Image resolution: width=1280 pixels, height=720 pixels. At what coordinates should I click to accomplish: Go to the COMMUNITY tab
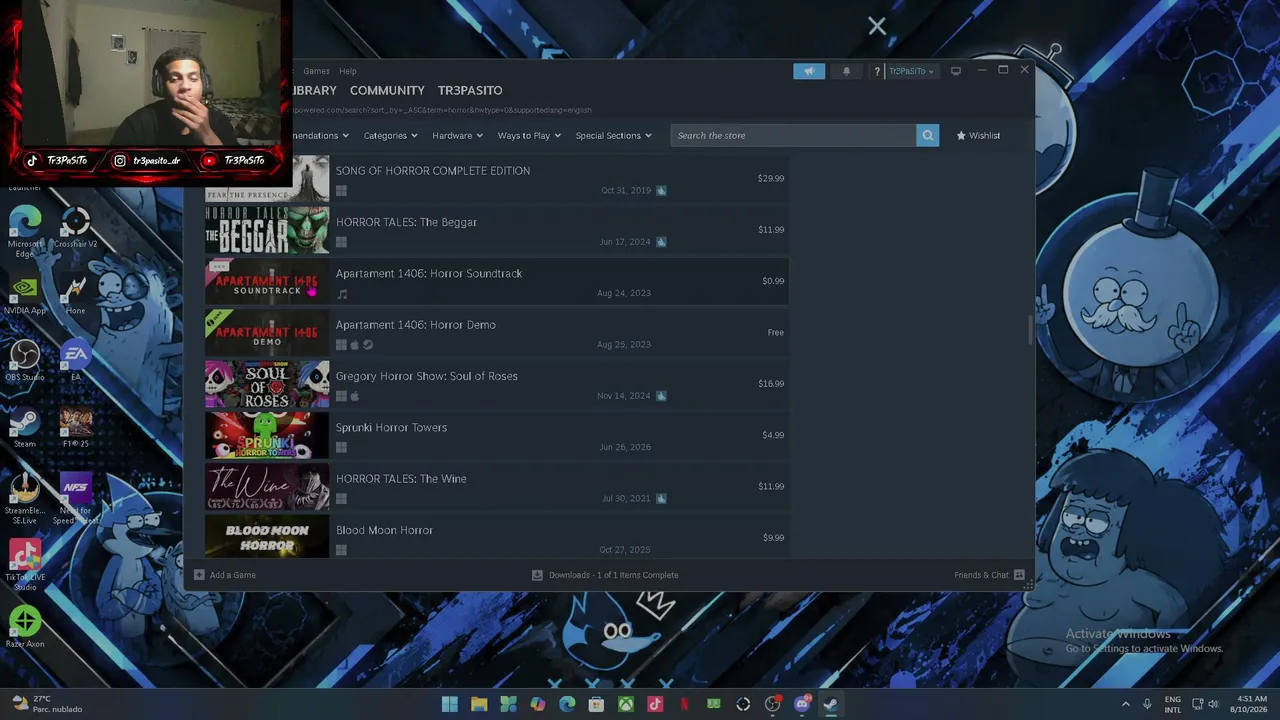pyautogui.click(x=387, y=90)
